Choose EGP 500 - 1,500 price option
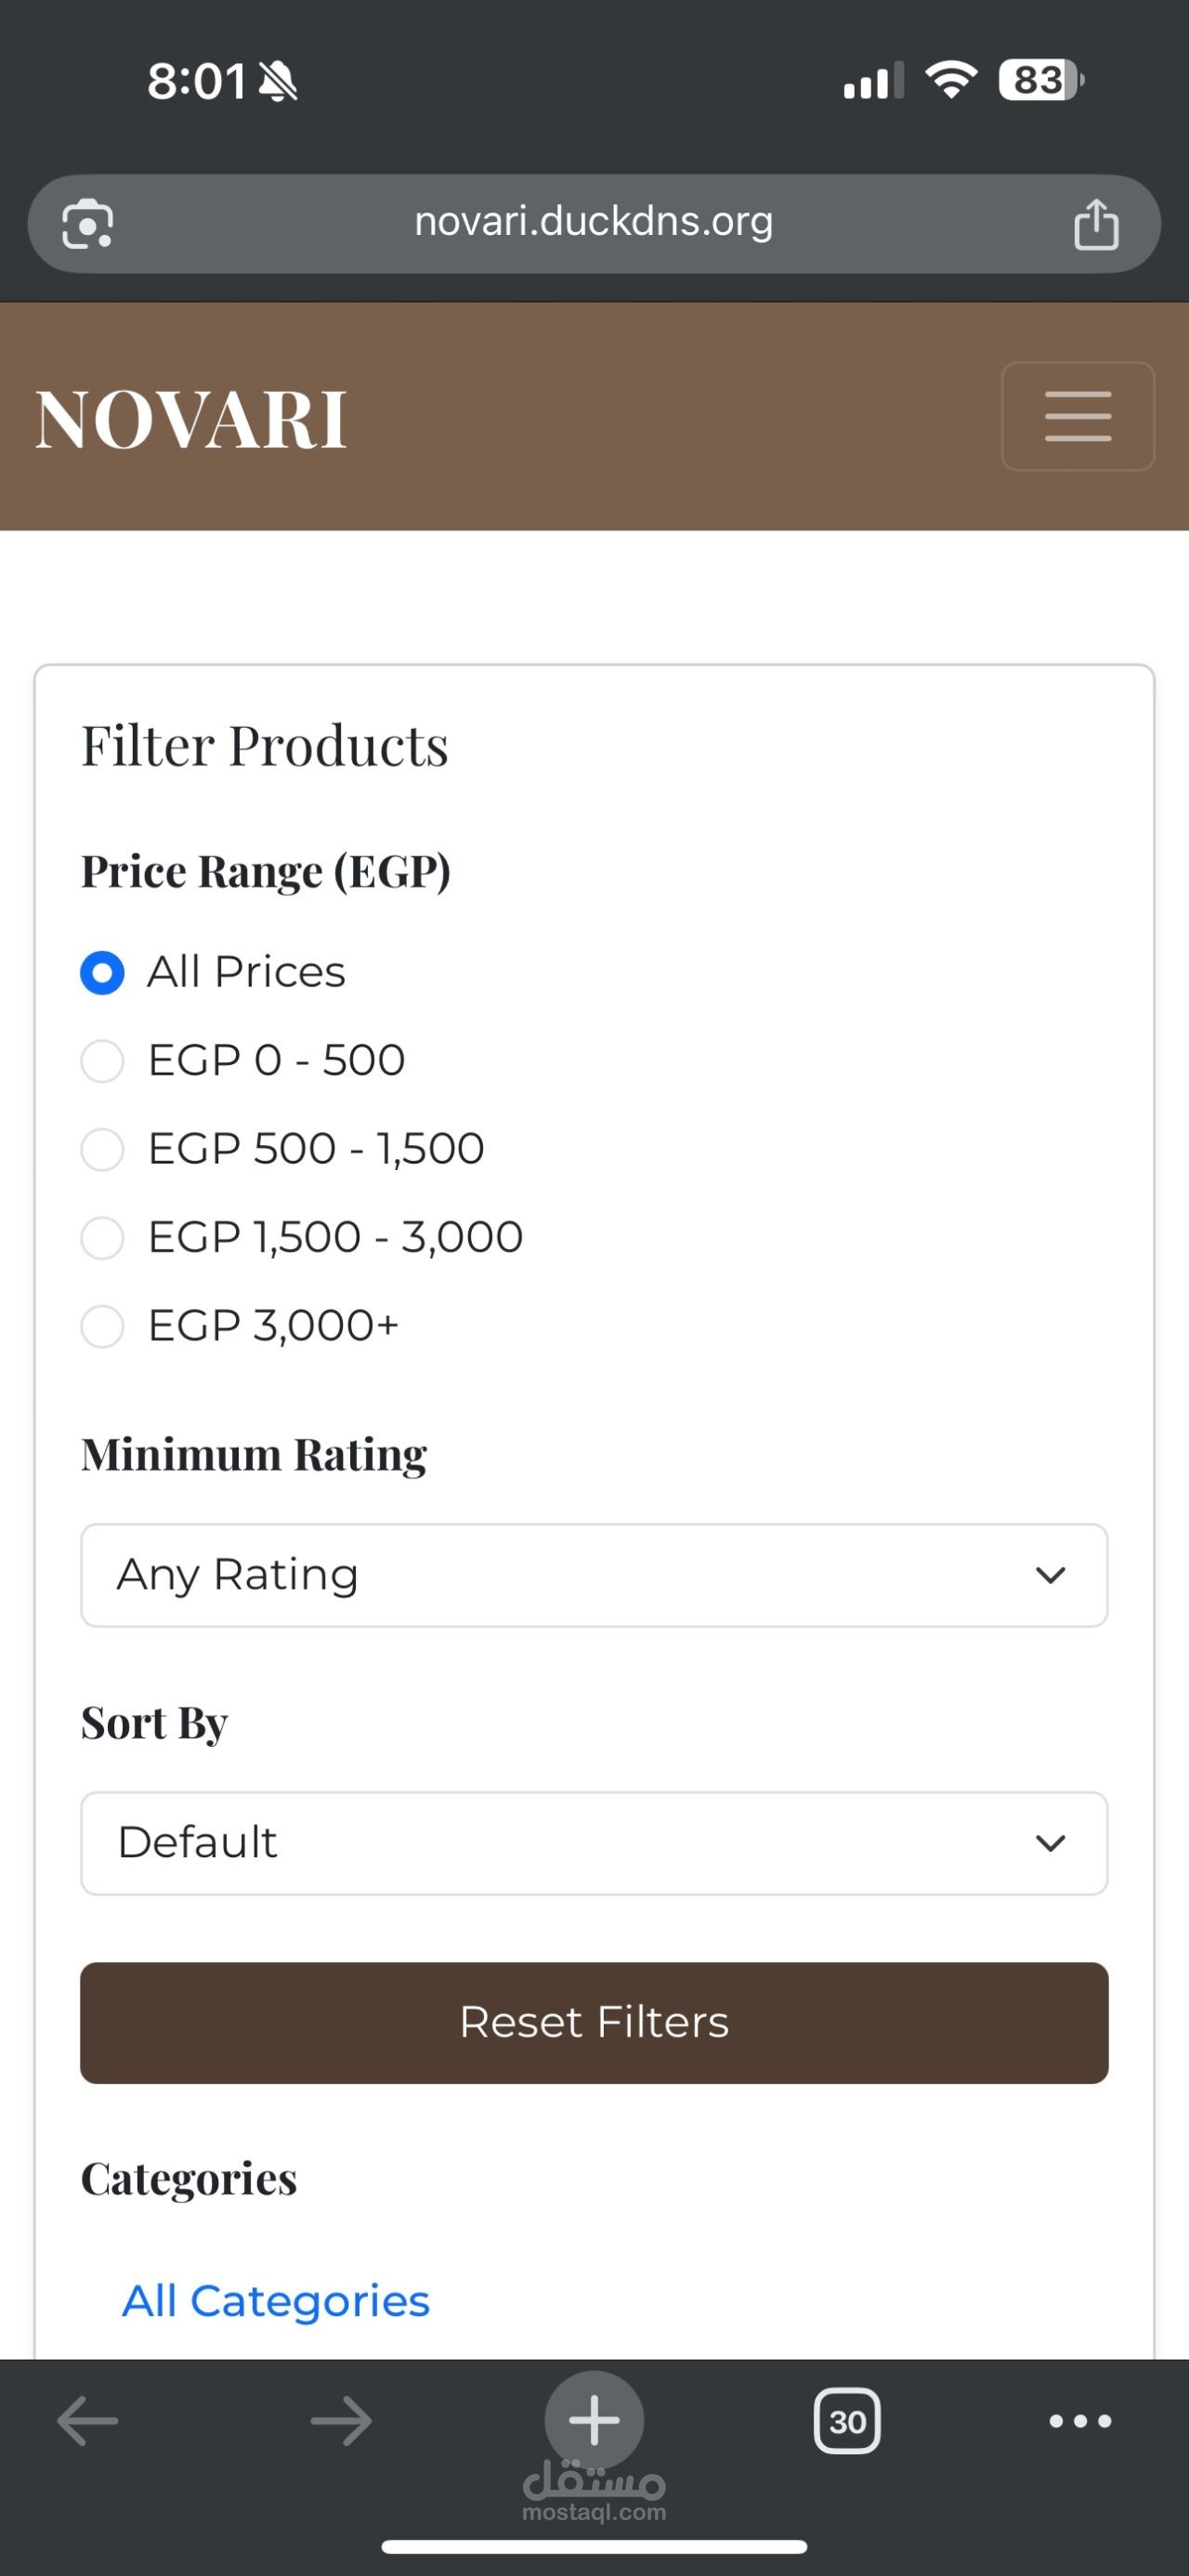Image resolution: width=1189 pixels, height=2576 pixels. tap(102, 1149)
